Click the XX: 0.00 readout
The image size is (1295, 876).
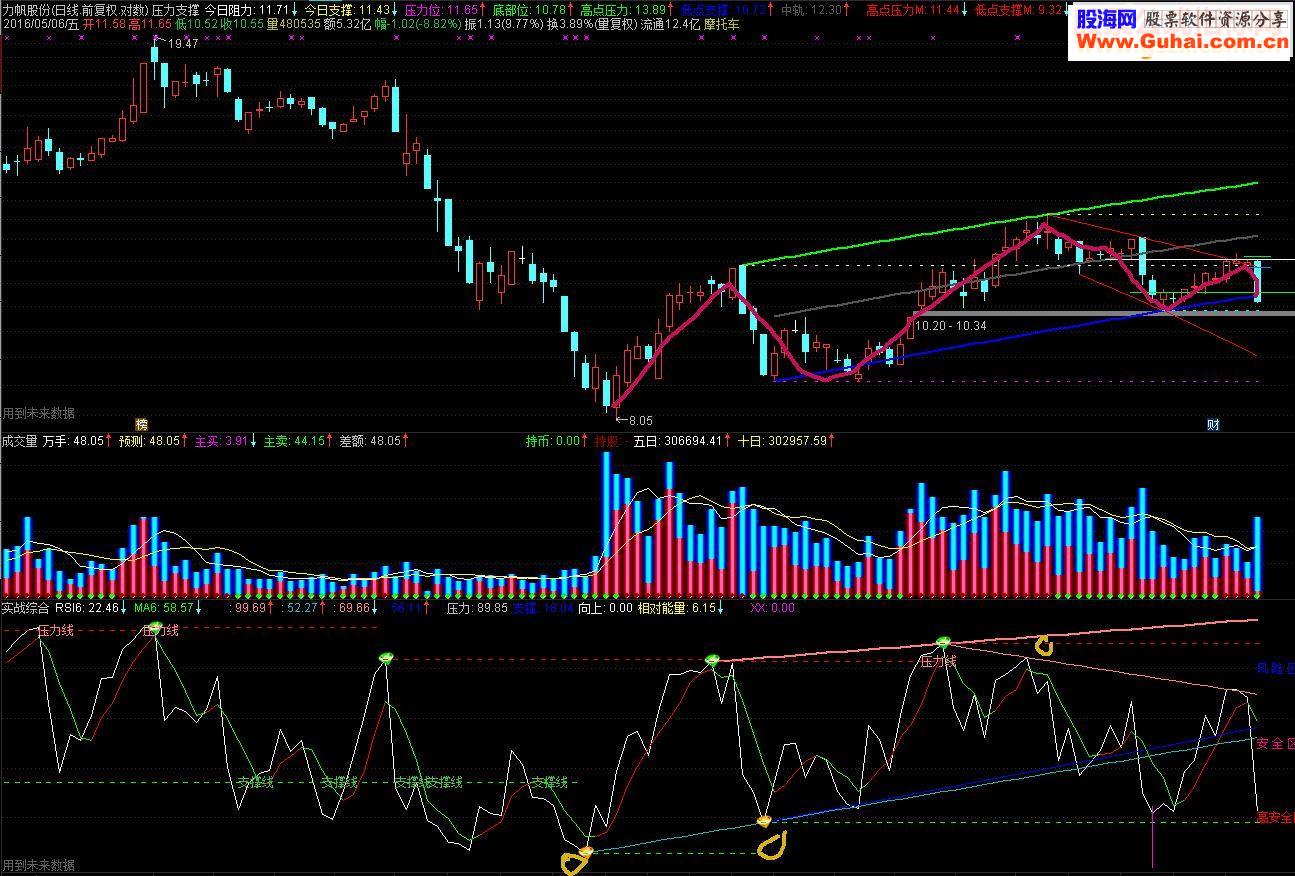click(771, 607)
